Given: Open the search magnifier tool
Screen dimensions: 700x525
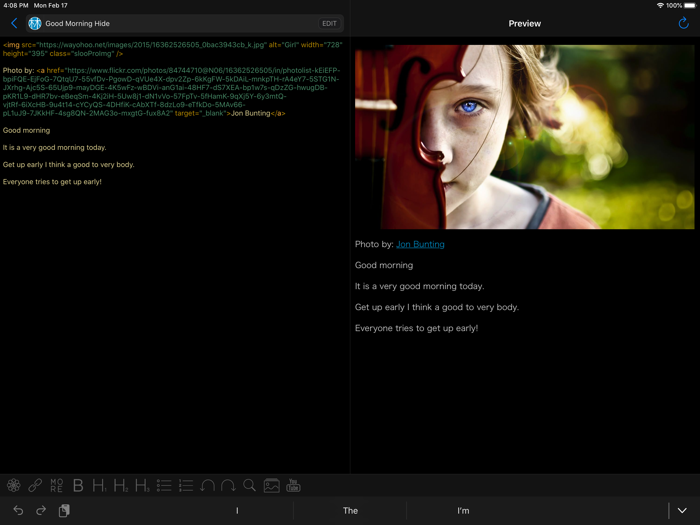Looking at the screenshot, I should tap(250, 485).
